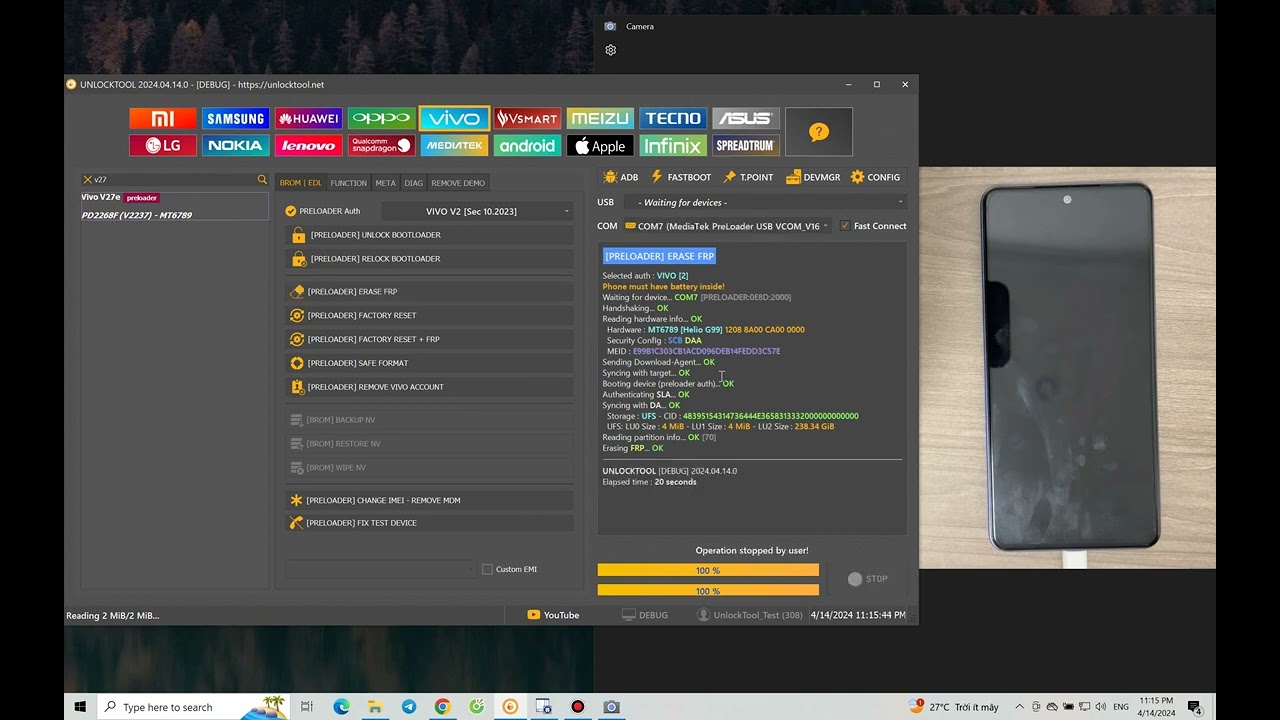Open the DIAG tab
Viewport: 1280px width, 720px height.
414,183
